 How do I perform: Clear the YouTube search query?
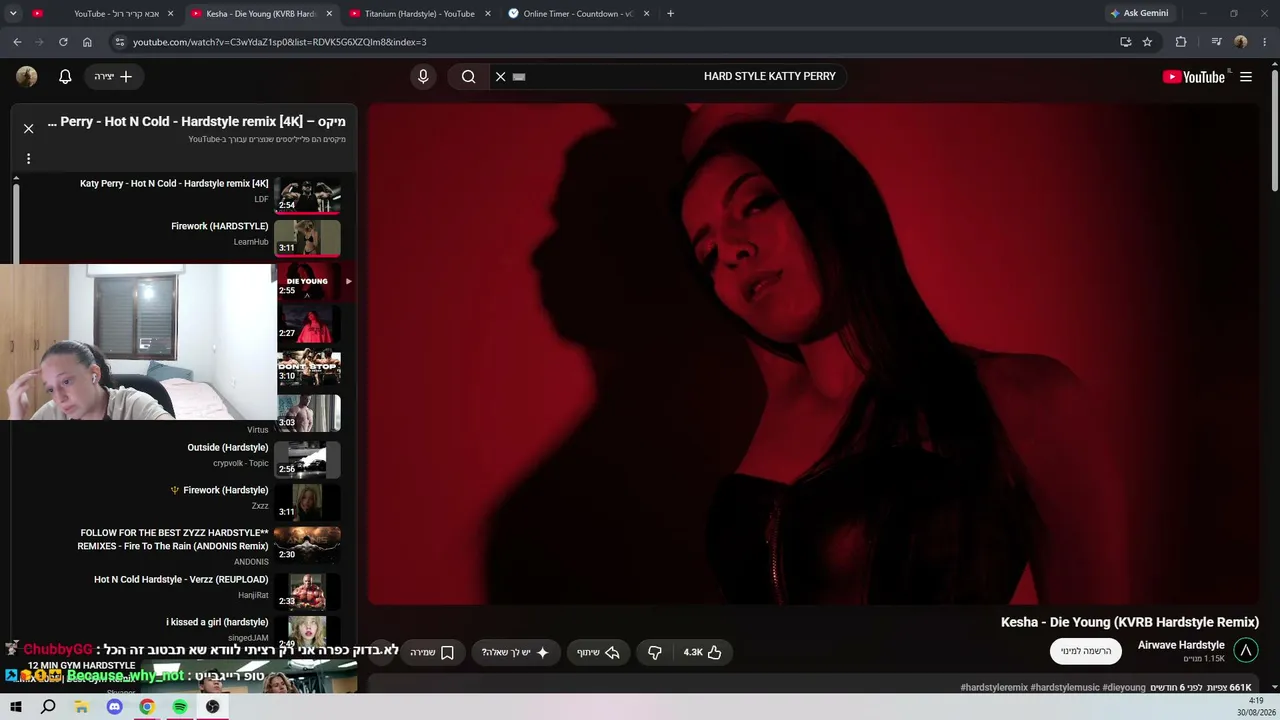[501, 77]
